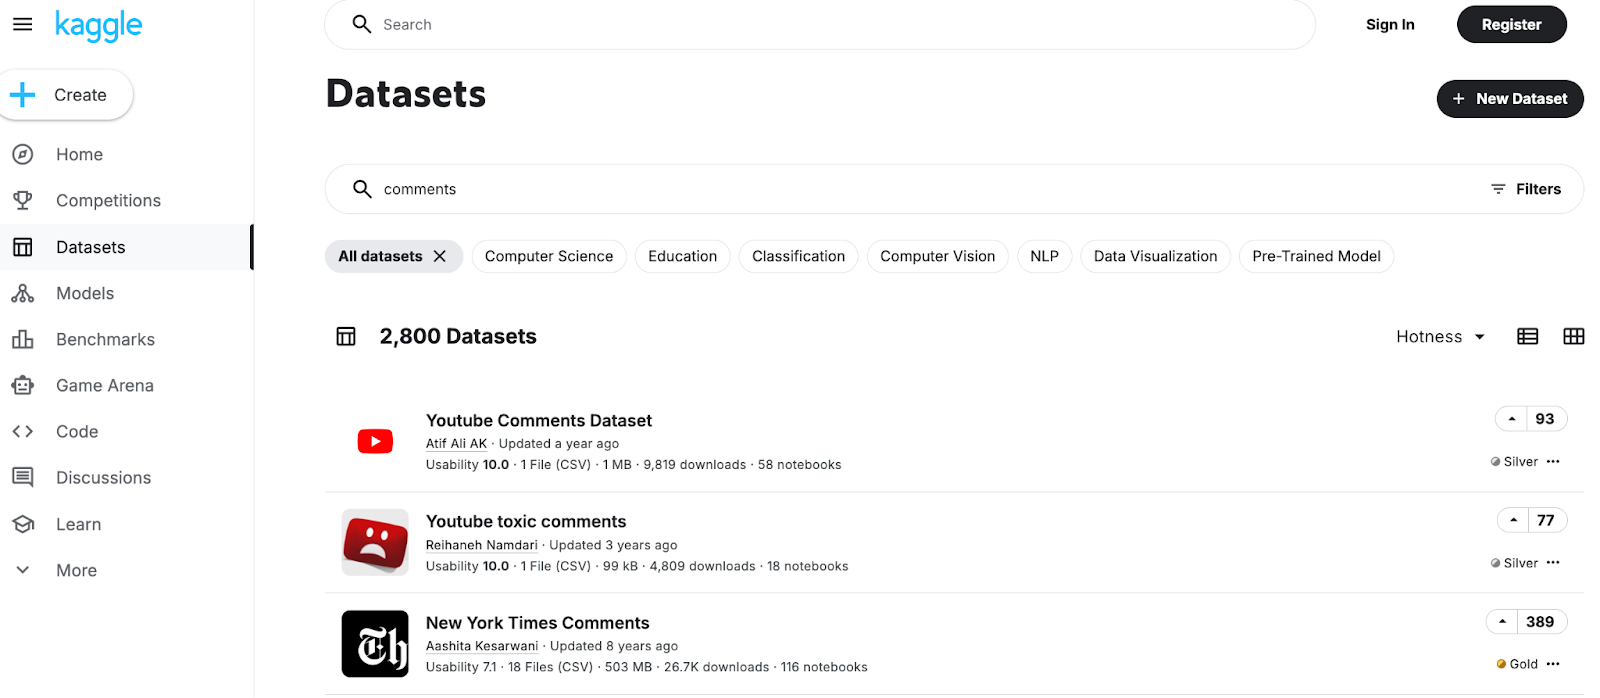Expand the More sidebar section

click(x=76, y=571)
